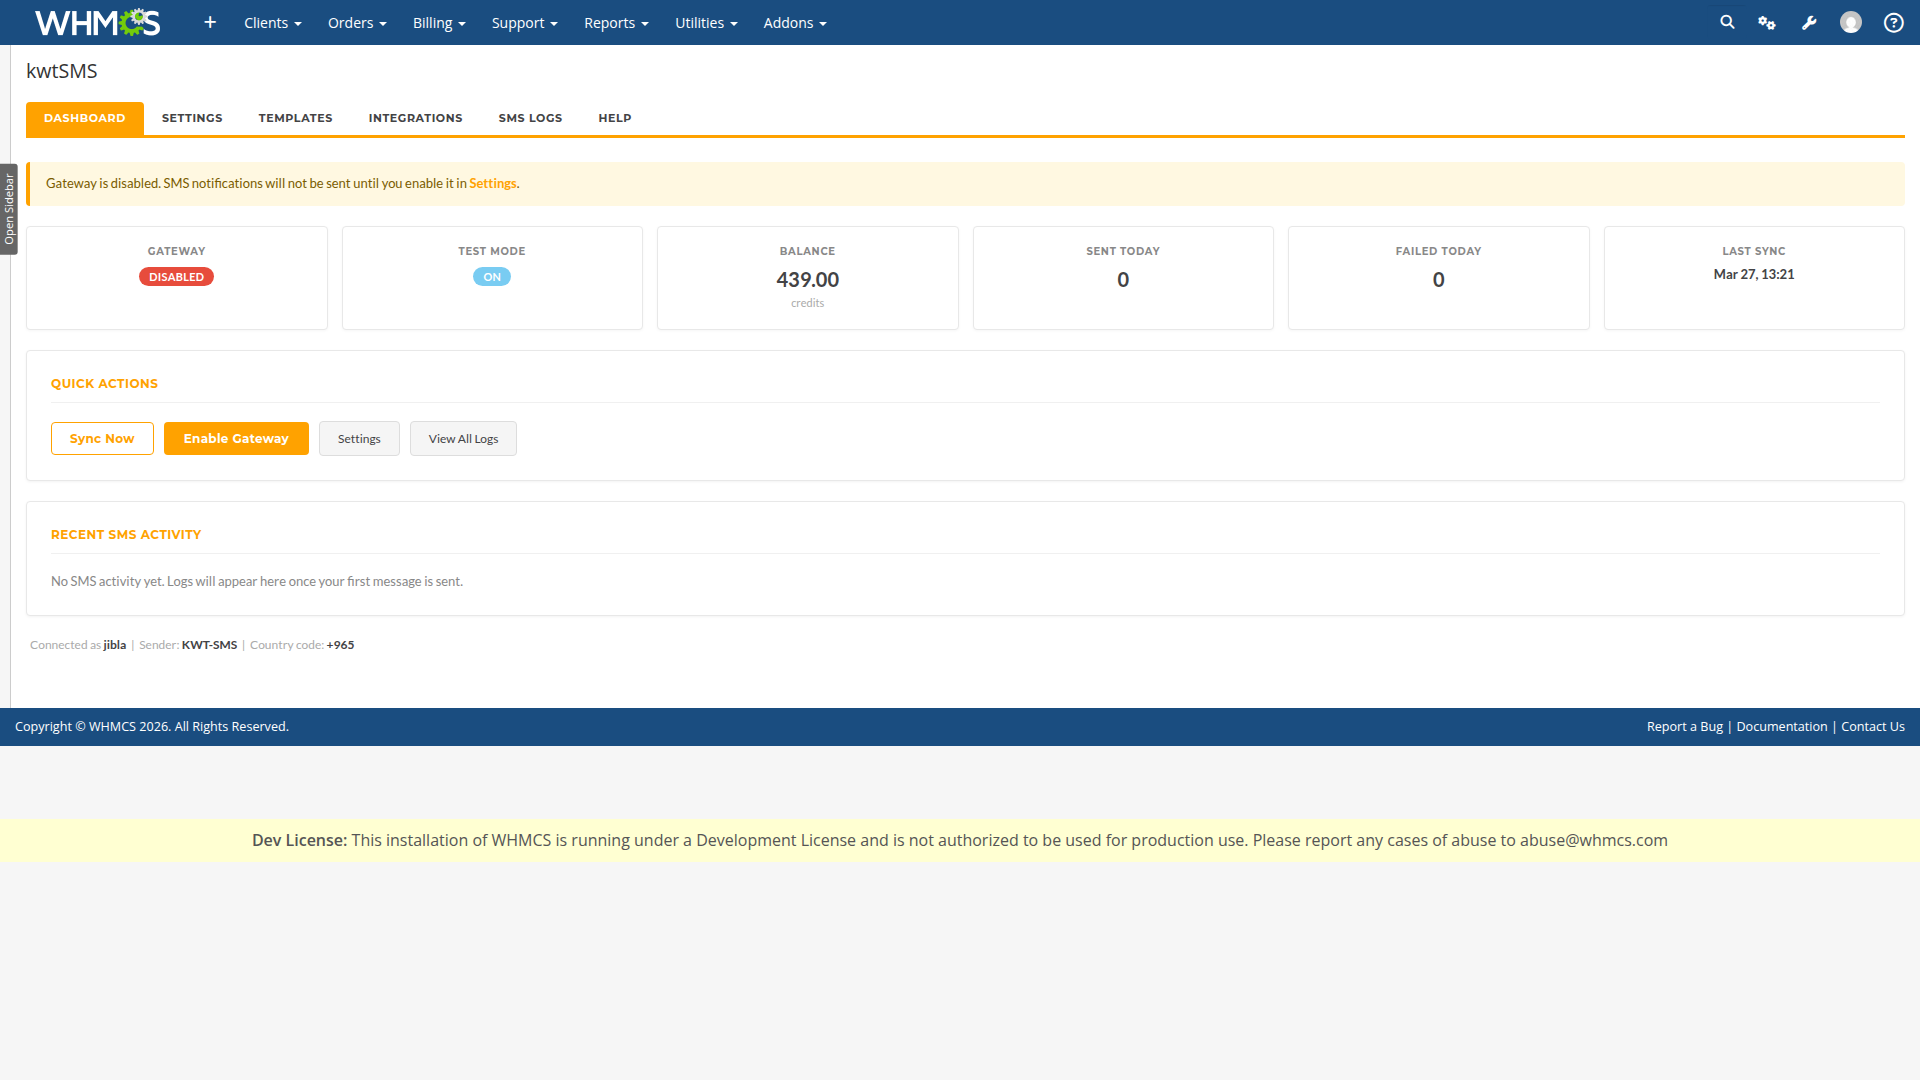Viewport: 1920px width, 1080px height.
Task: Open the user account avatar icon
Action: 1851,22
